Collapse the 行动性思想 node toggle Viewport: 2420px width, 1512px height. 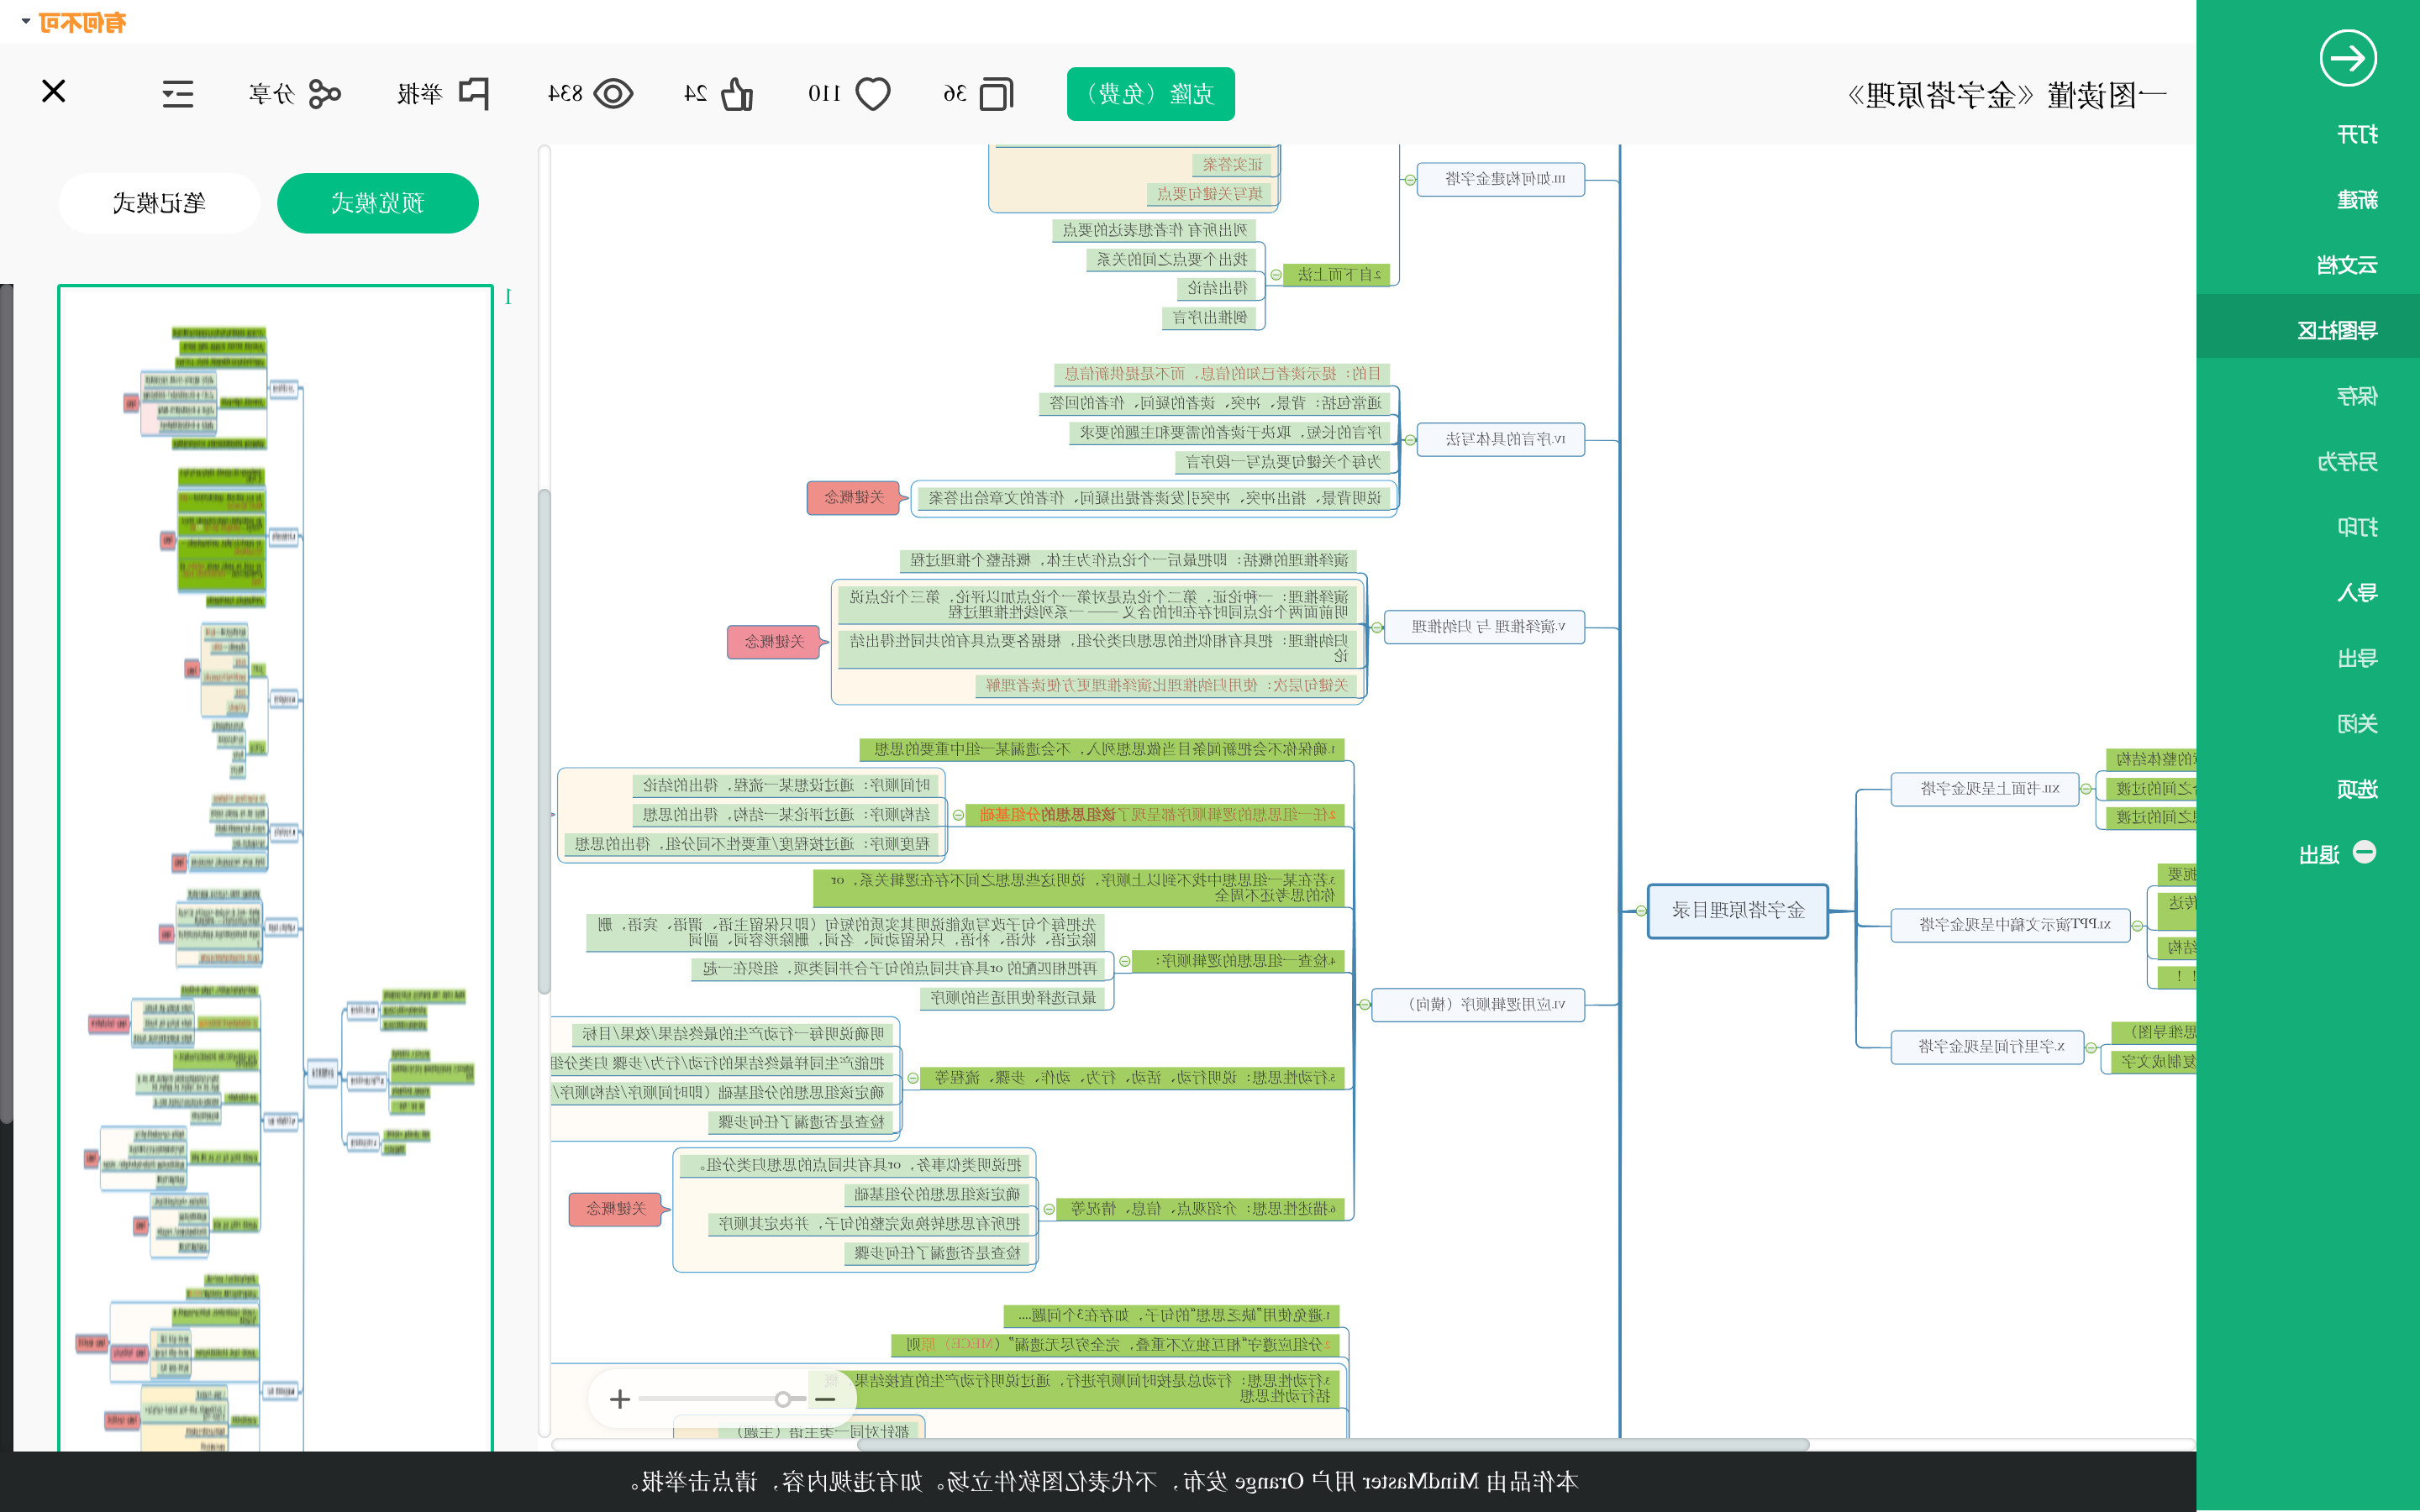[x=913, y=1078]
